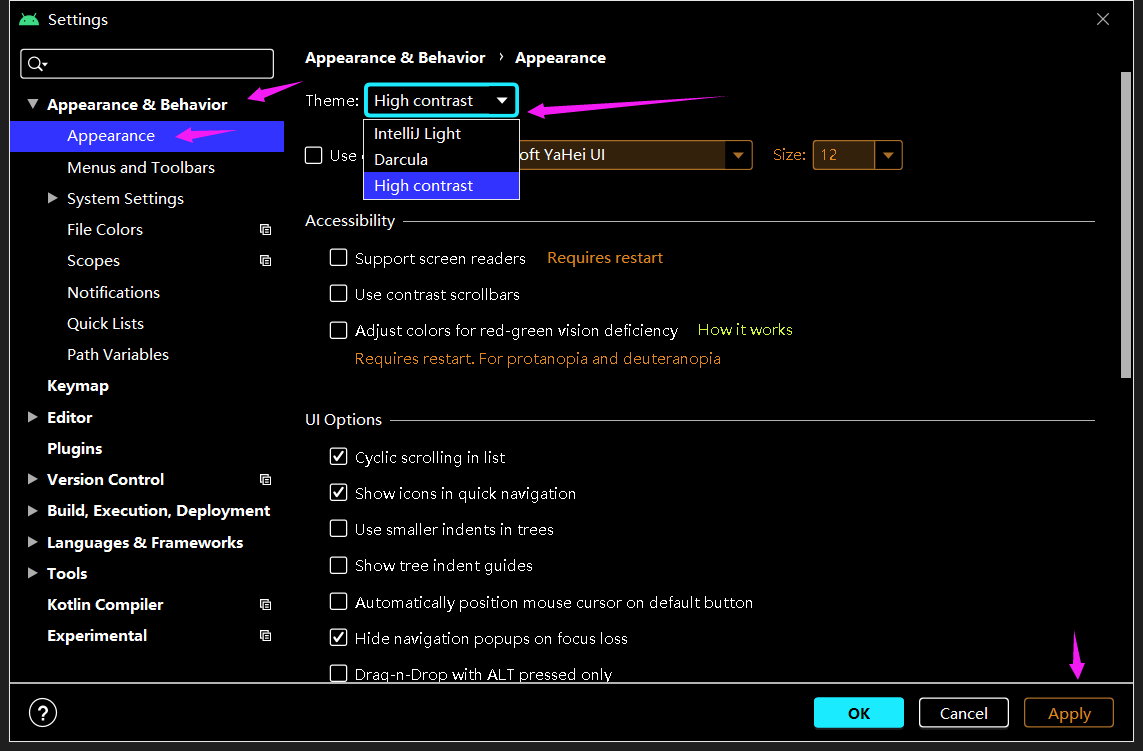This screenshot has height=751, width=1143.
Task: Toggle Automatically position mouse cursor on default button
Action: click(x=338, y=602)
